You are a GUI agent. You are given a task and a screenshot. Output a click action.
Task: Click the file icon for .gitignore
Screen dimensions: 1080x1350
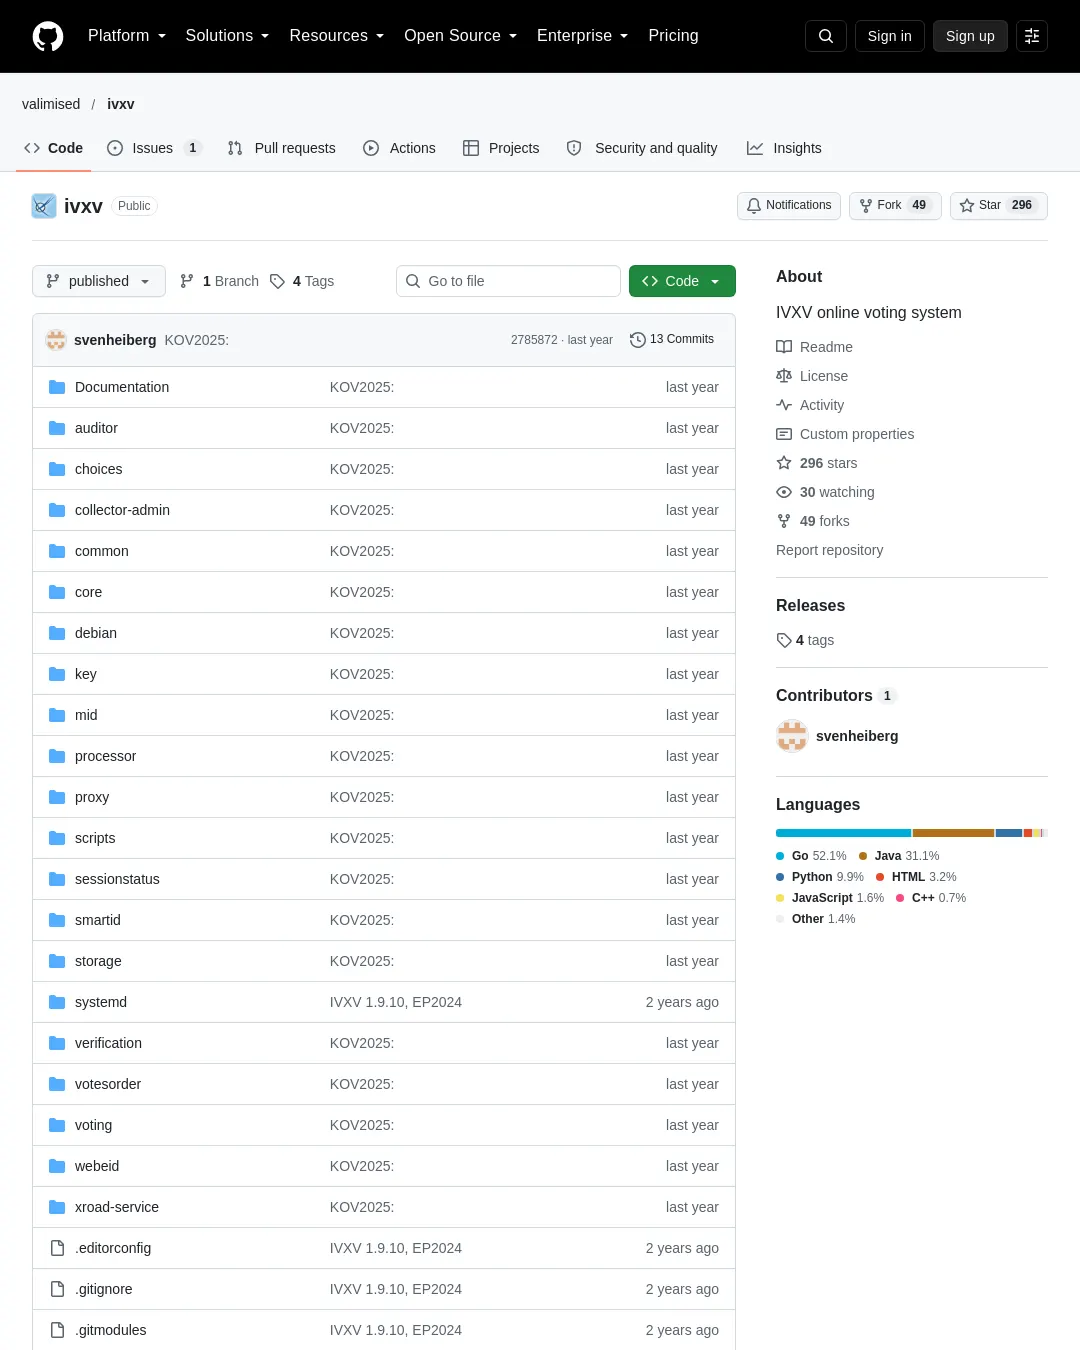click(57, 1289)
